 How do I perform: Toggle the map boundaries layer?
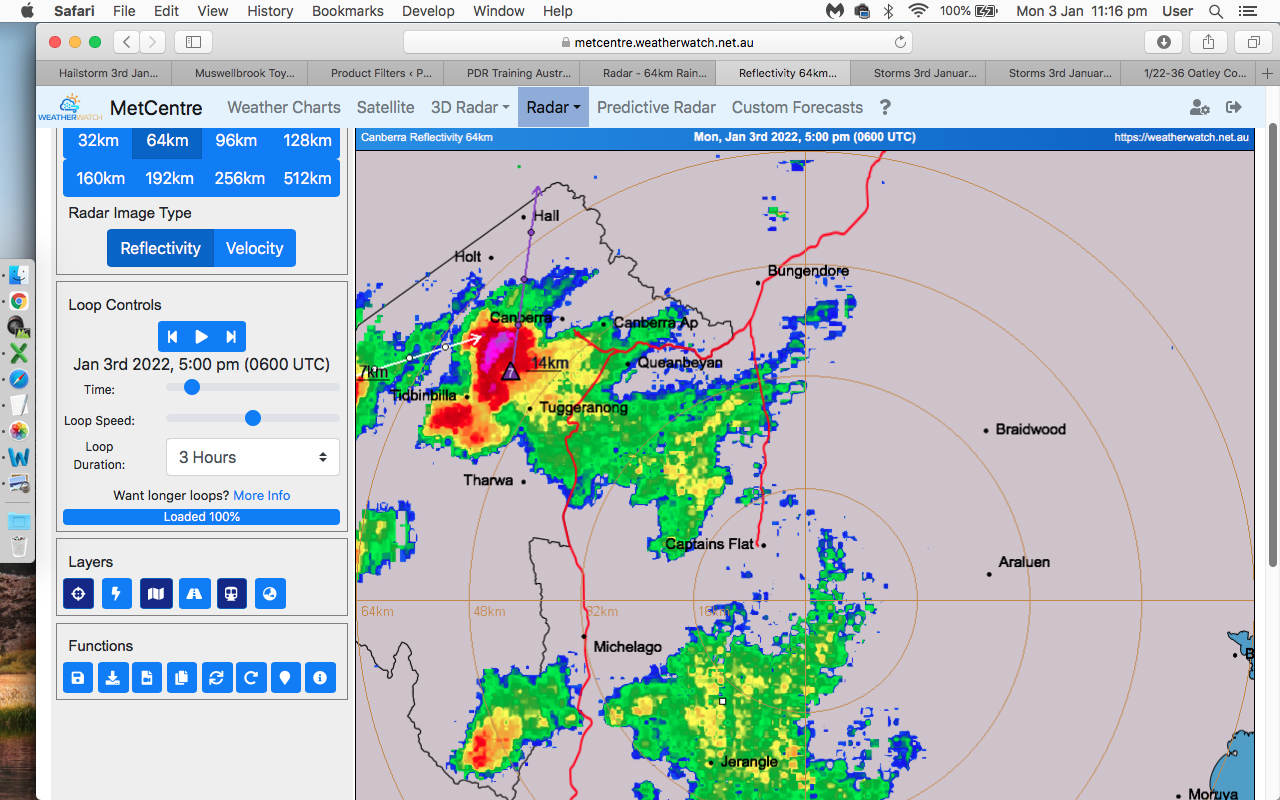pos(156,594)
